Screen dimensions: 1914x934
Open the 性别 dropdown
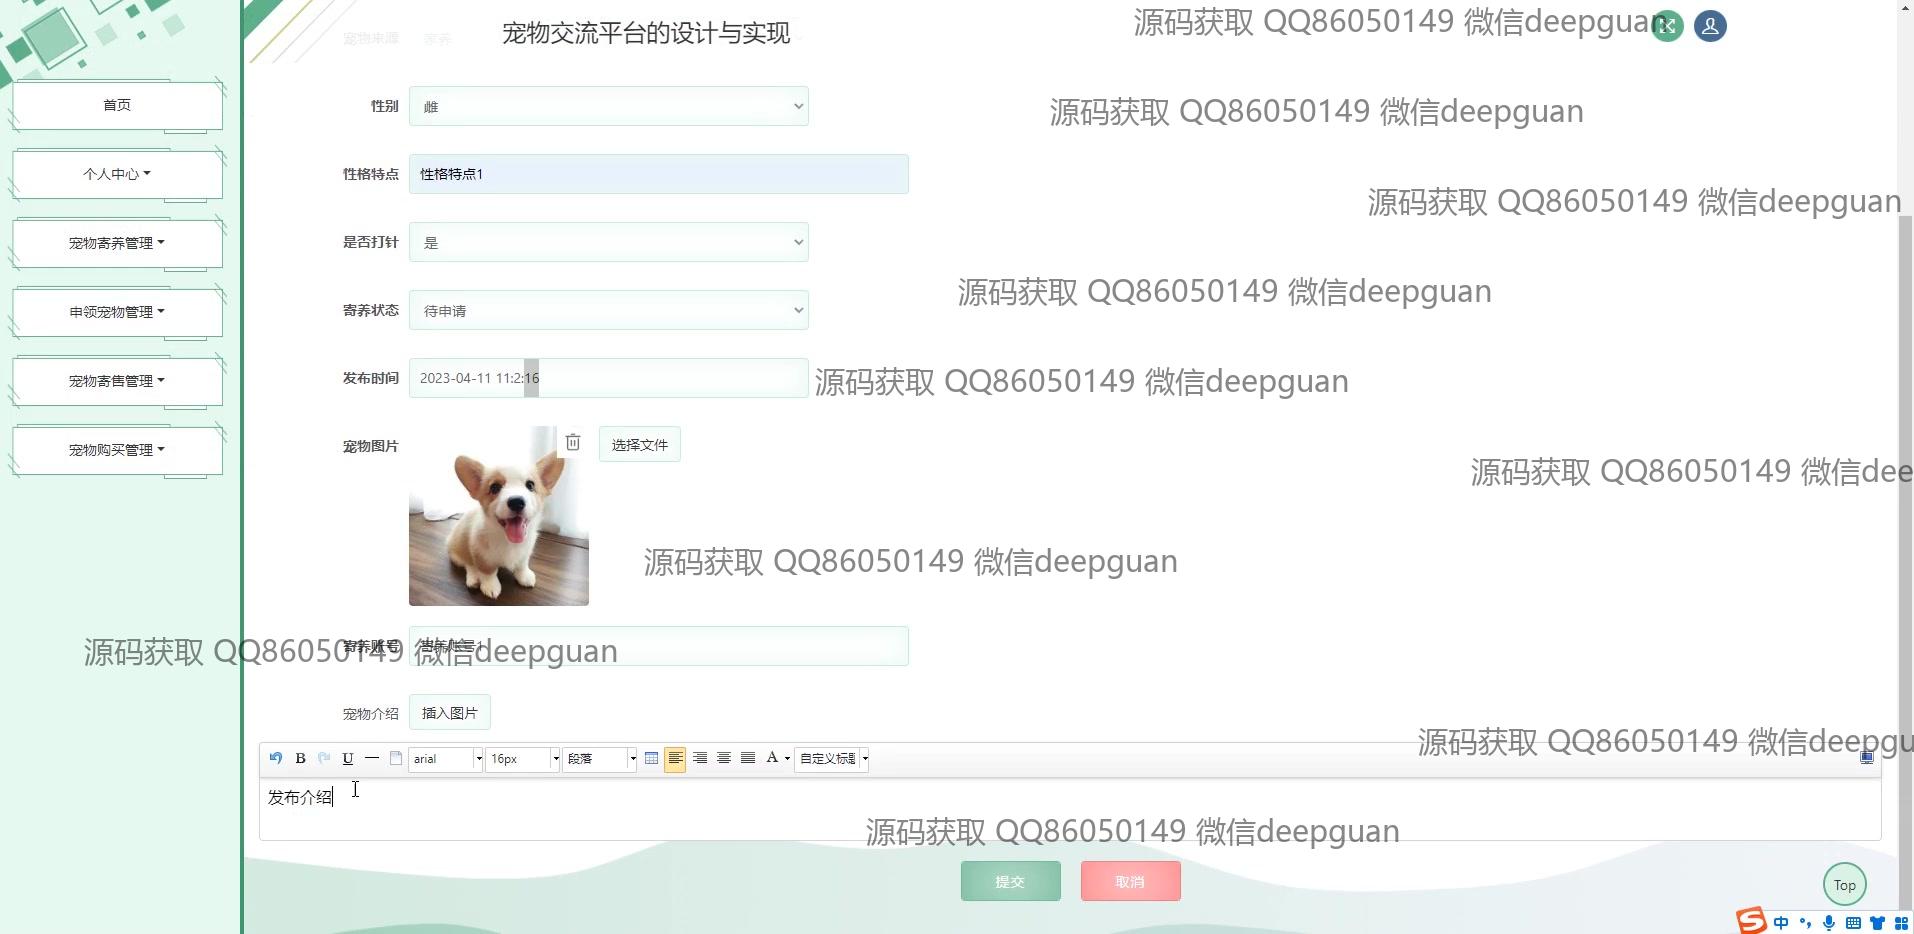(608, 107)
